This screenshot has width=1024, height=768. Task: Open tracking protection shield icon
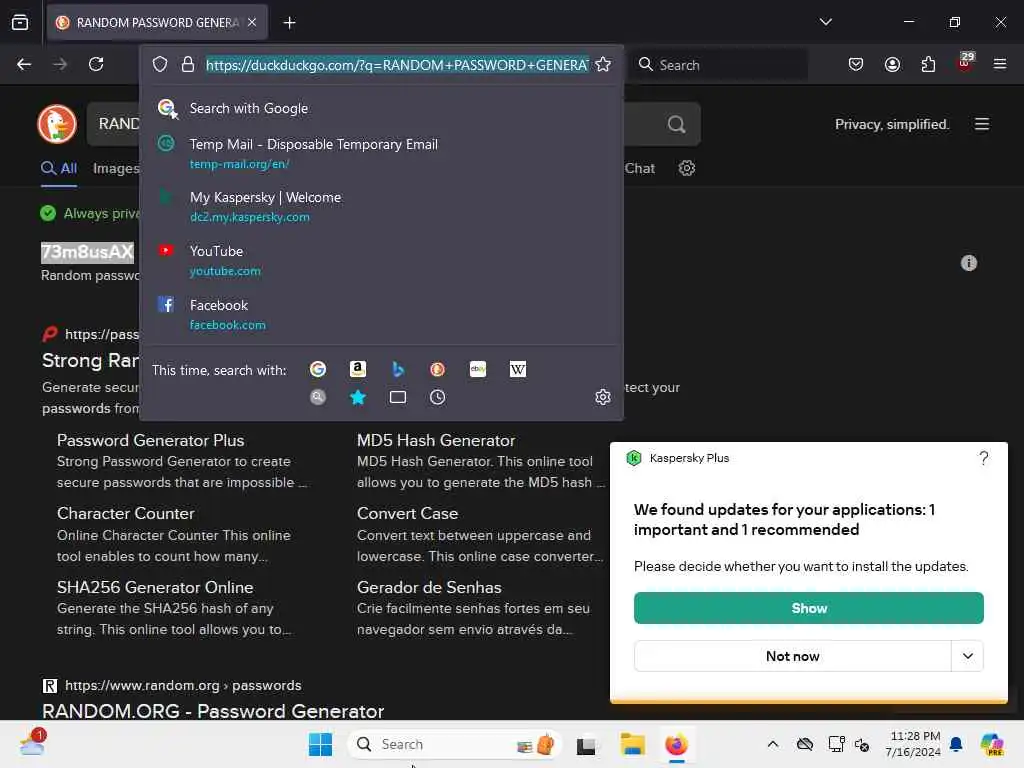[160, 64]
